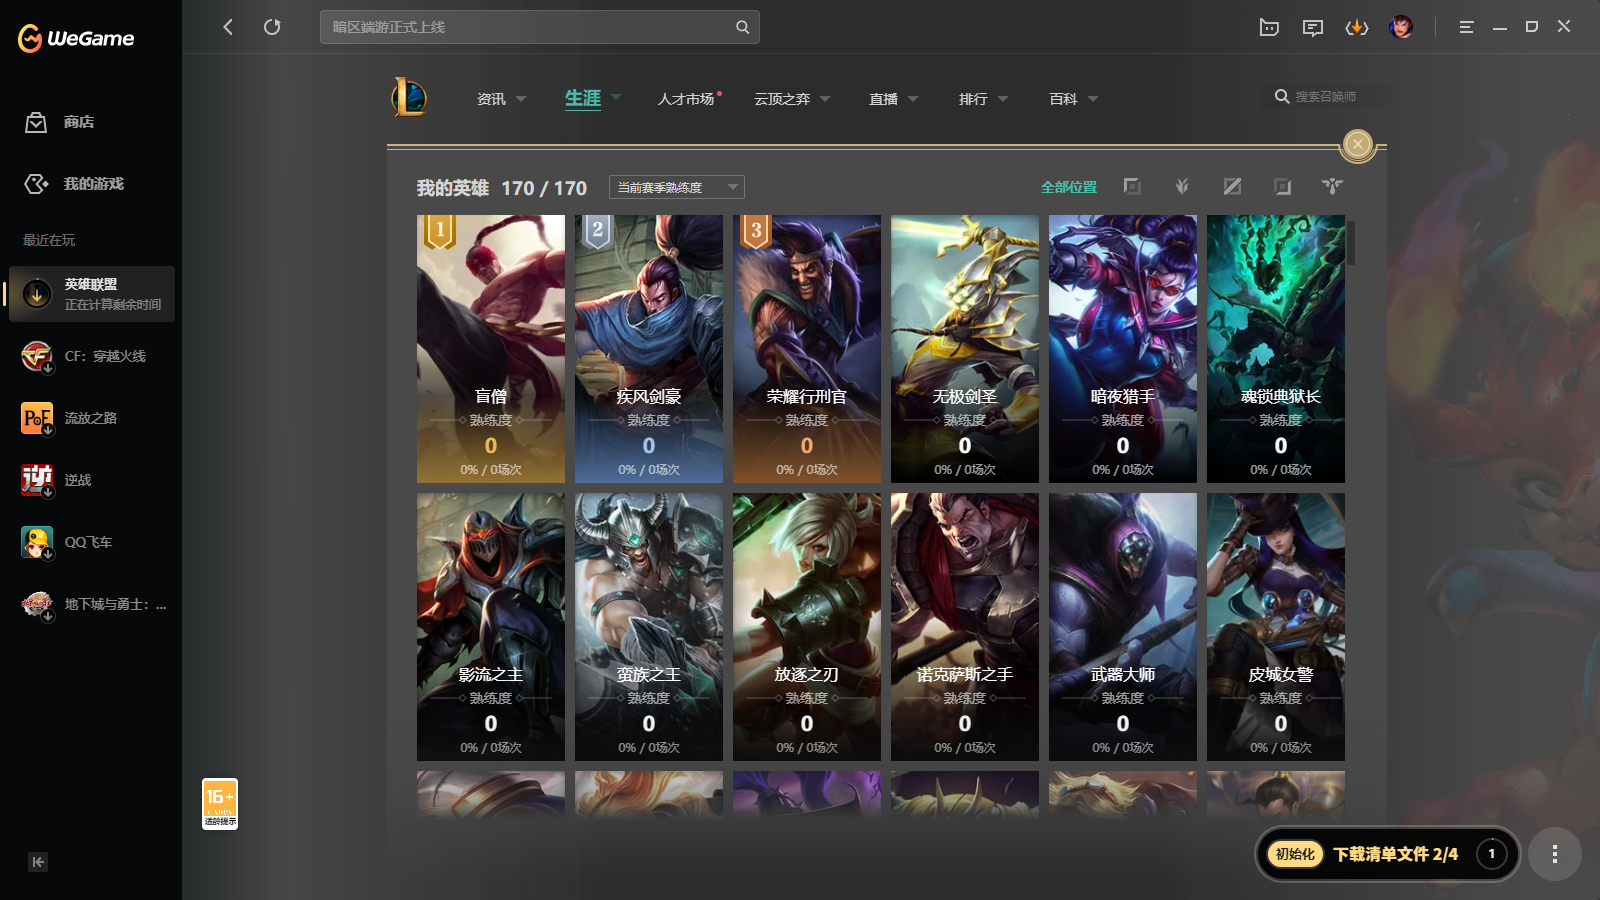This screenshot has height=900, width=1600.
Task: Select 地下城与勇士 in the sidebar
Action: tap(92, 604)
